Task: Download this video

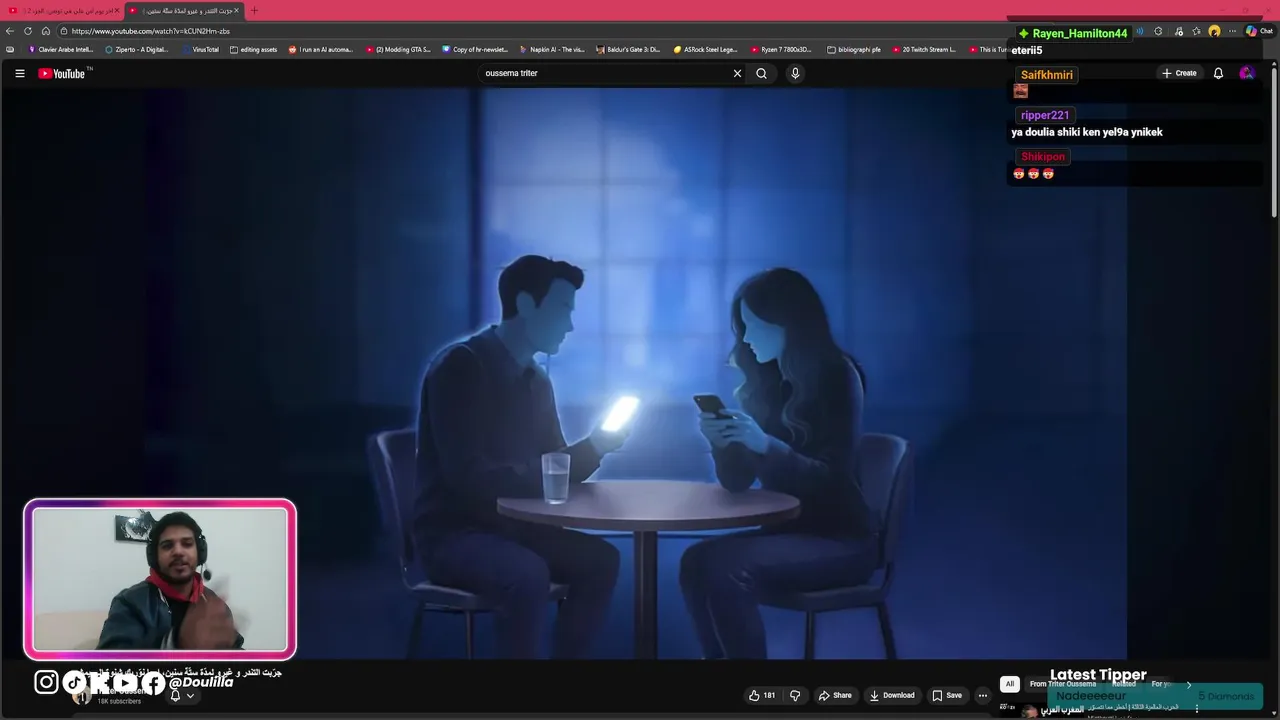Action: pyautogui.click(x=892, y=695)
